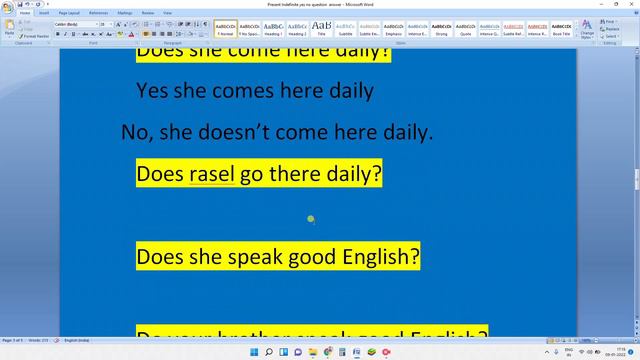Open the font name combo box
The height and width of the screenshot is (360, 640).
pos(76,24)
